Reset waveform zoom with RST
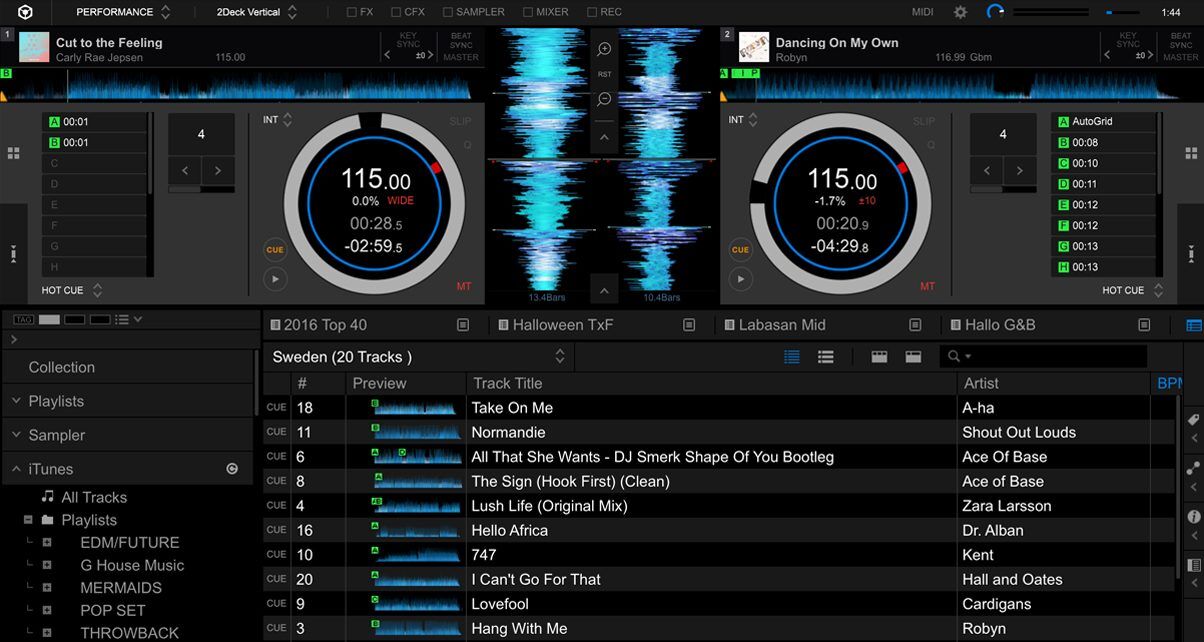This screenshot has width=1204, height=642. click(604, 74)
